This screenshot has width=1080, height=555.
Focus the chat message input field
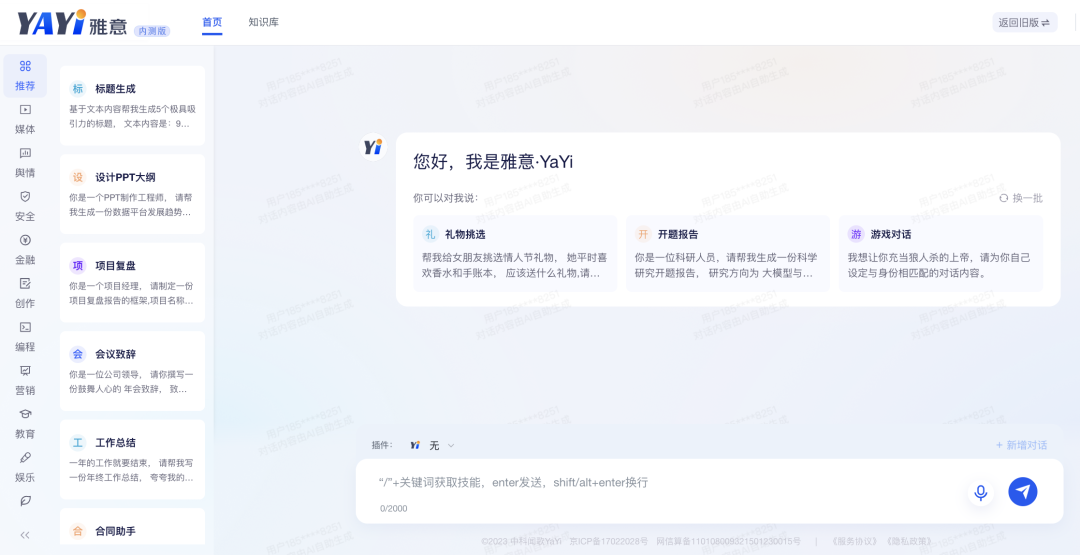[x=668, y=483]
